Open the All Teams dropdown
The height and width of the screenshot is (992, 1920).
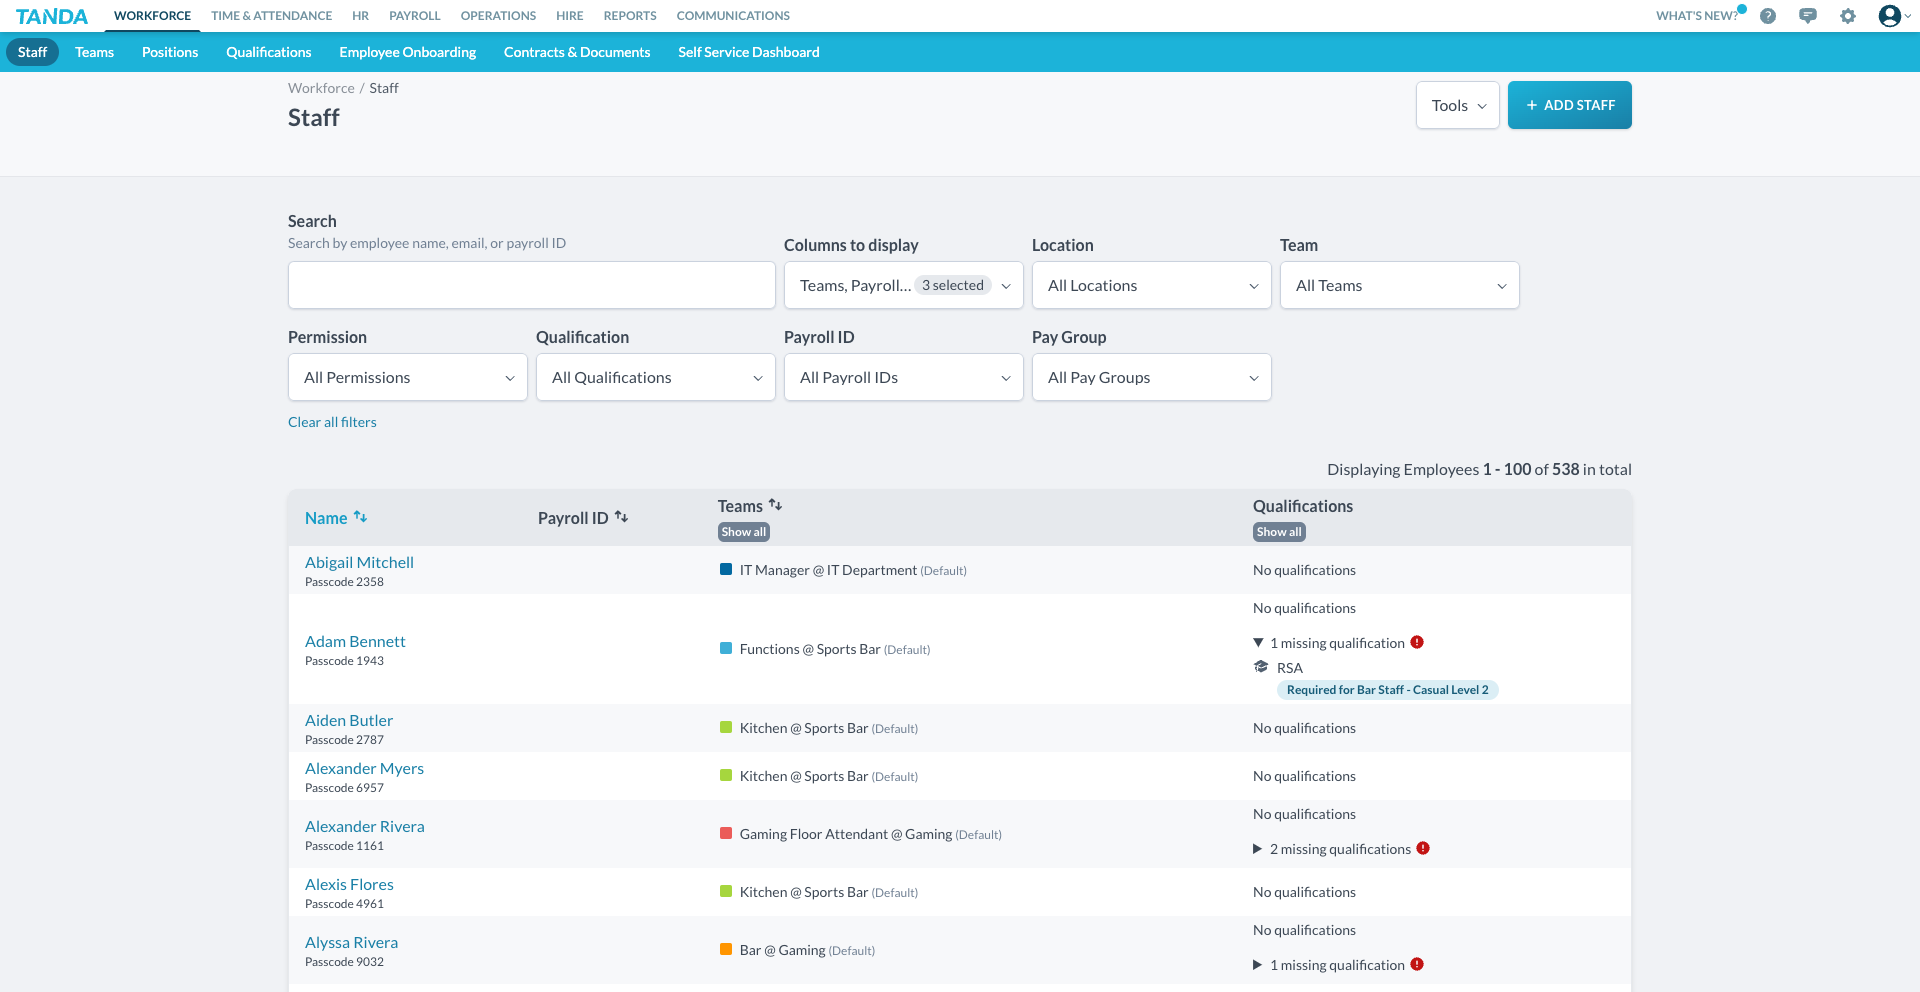(1399, 285)
